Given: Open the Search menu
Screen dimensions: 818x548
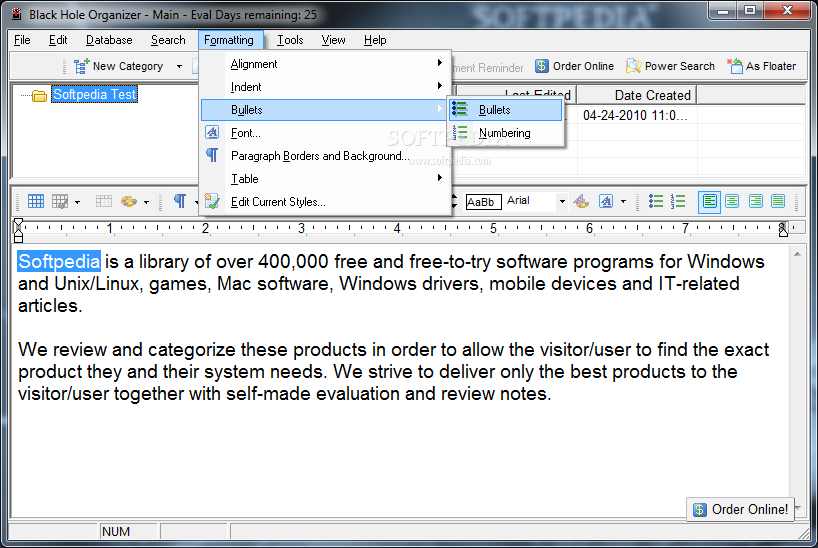Looking at the screenshot, I should [x=168, y=40].
